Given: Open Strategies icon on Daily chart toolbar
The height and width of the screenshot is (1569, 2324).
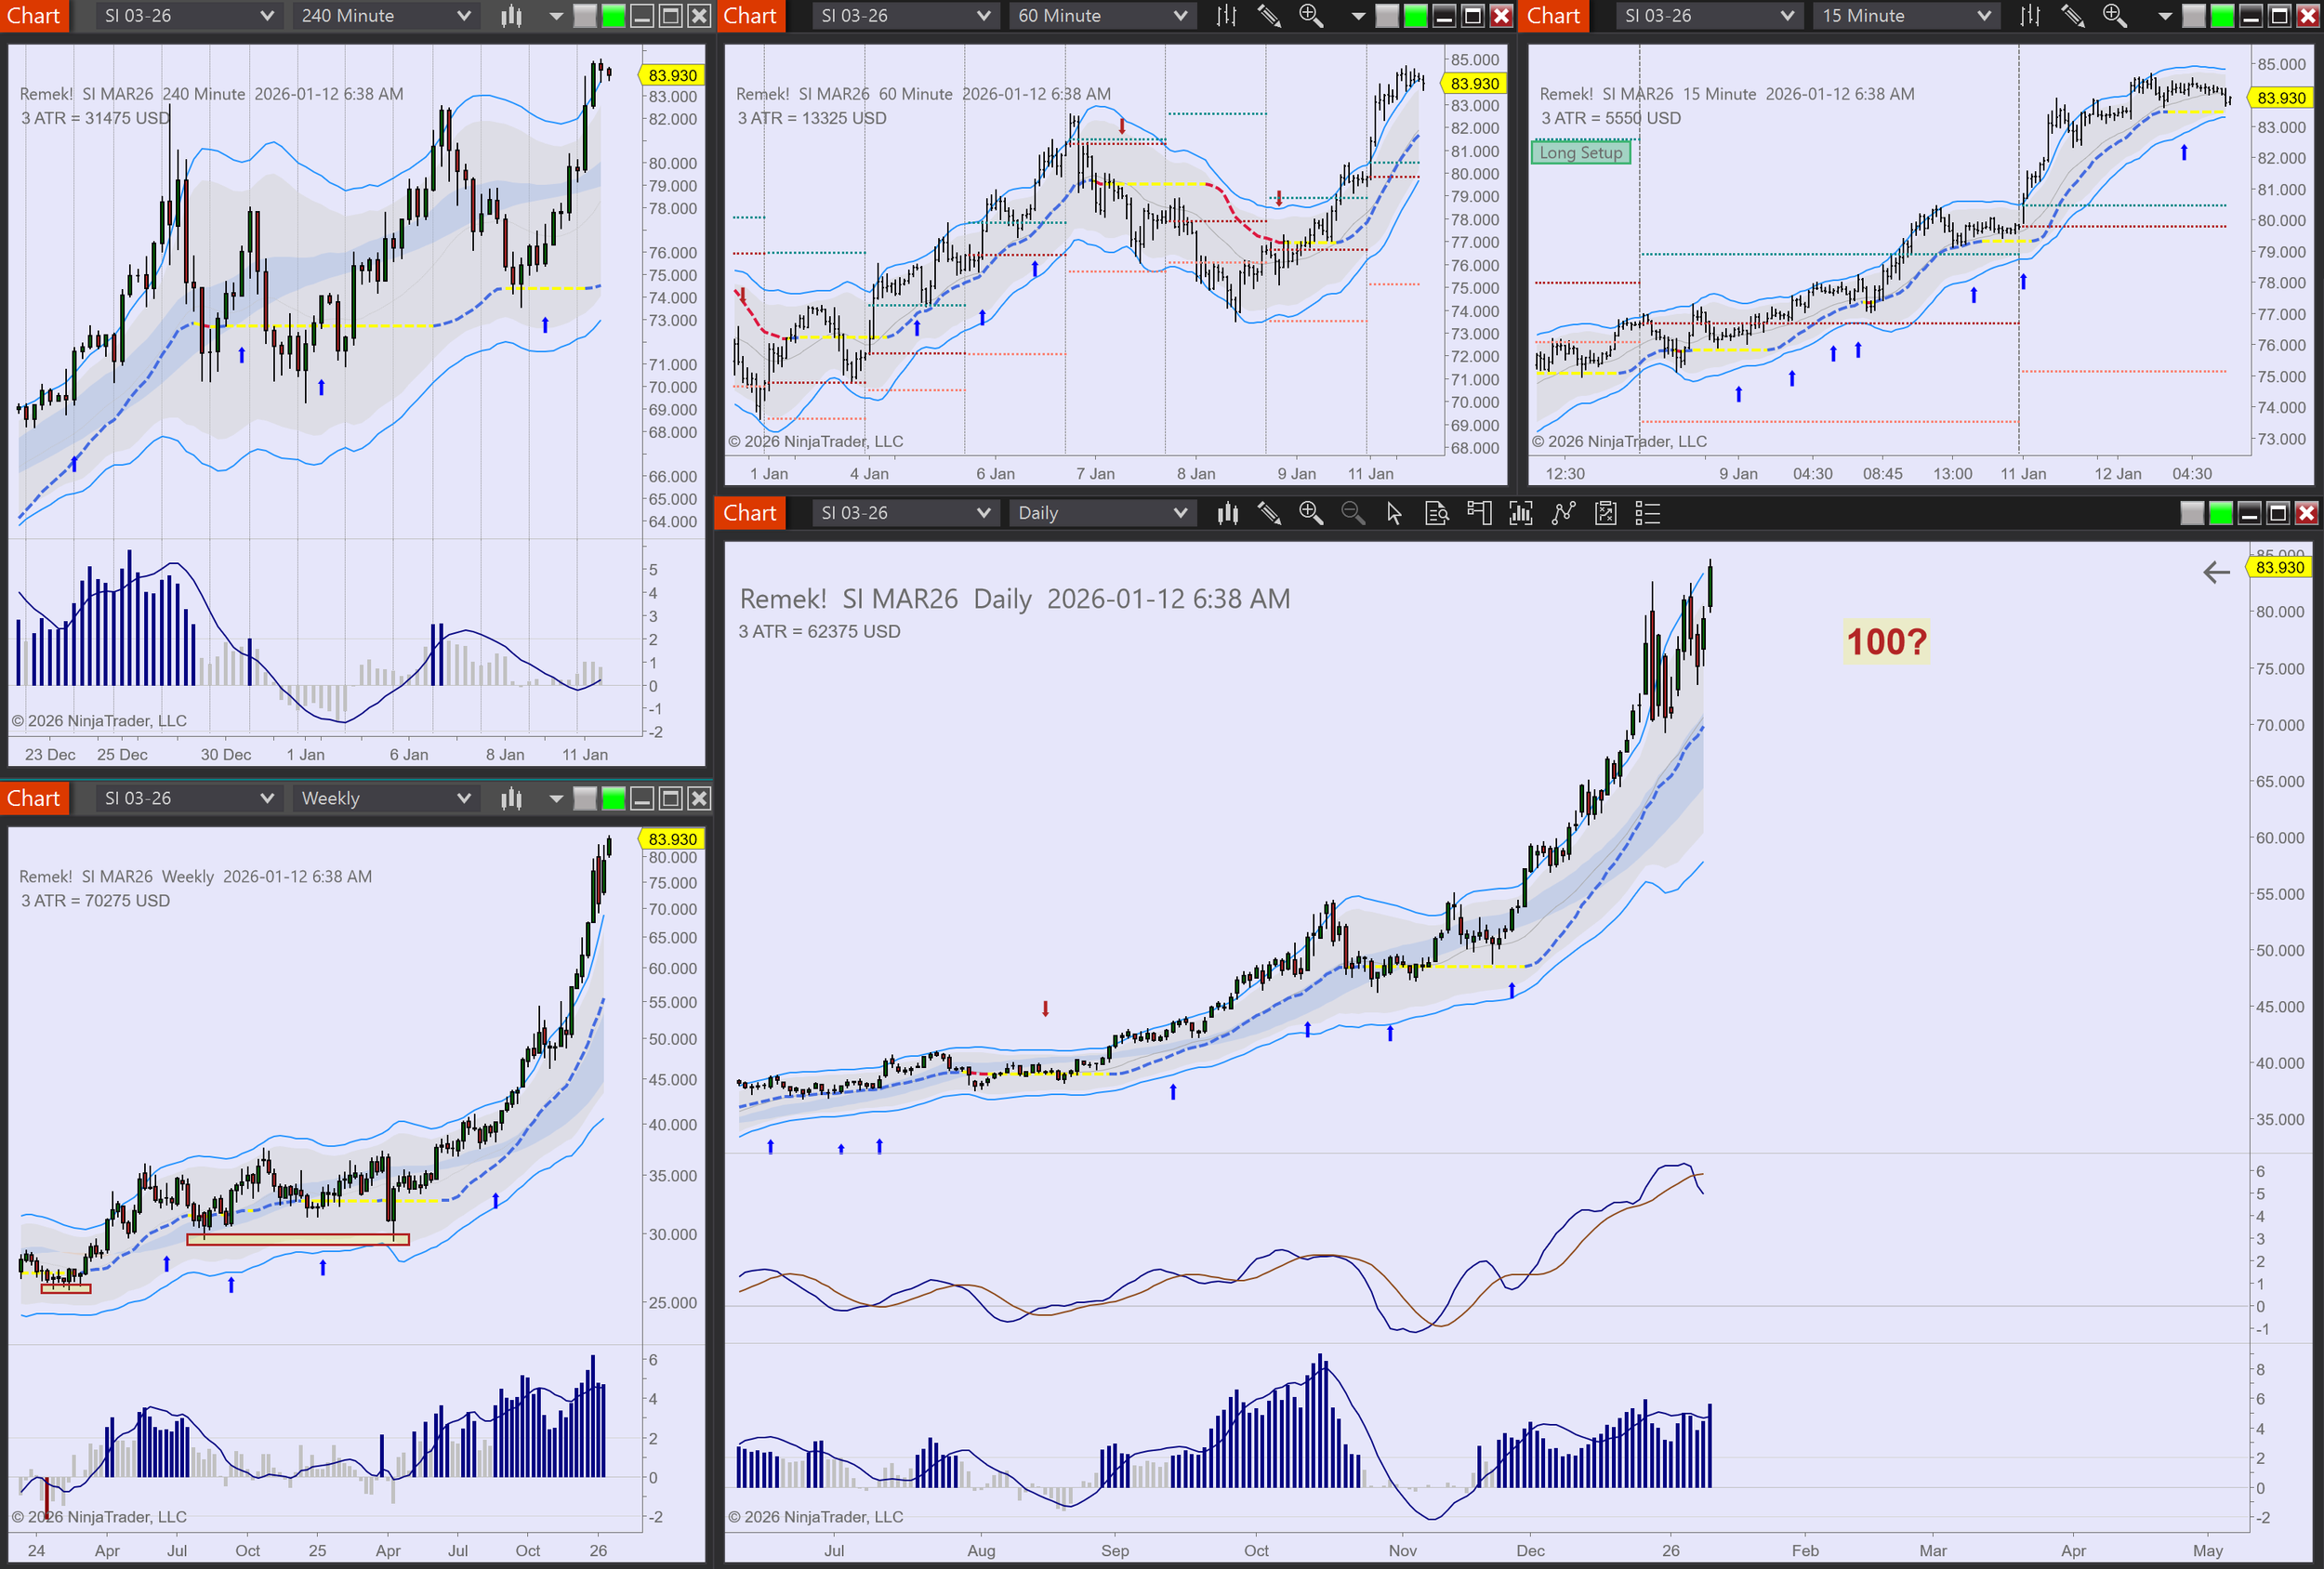Looking at the screenshot, I should pos(1563,513).
